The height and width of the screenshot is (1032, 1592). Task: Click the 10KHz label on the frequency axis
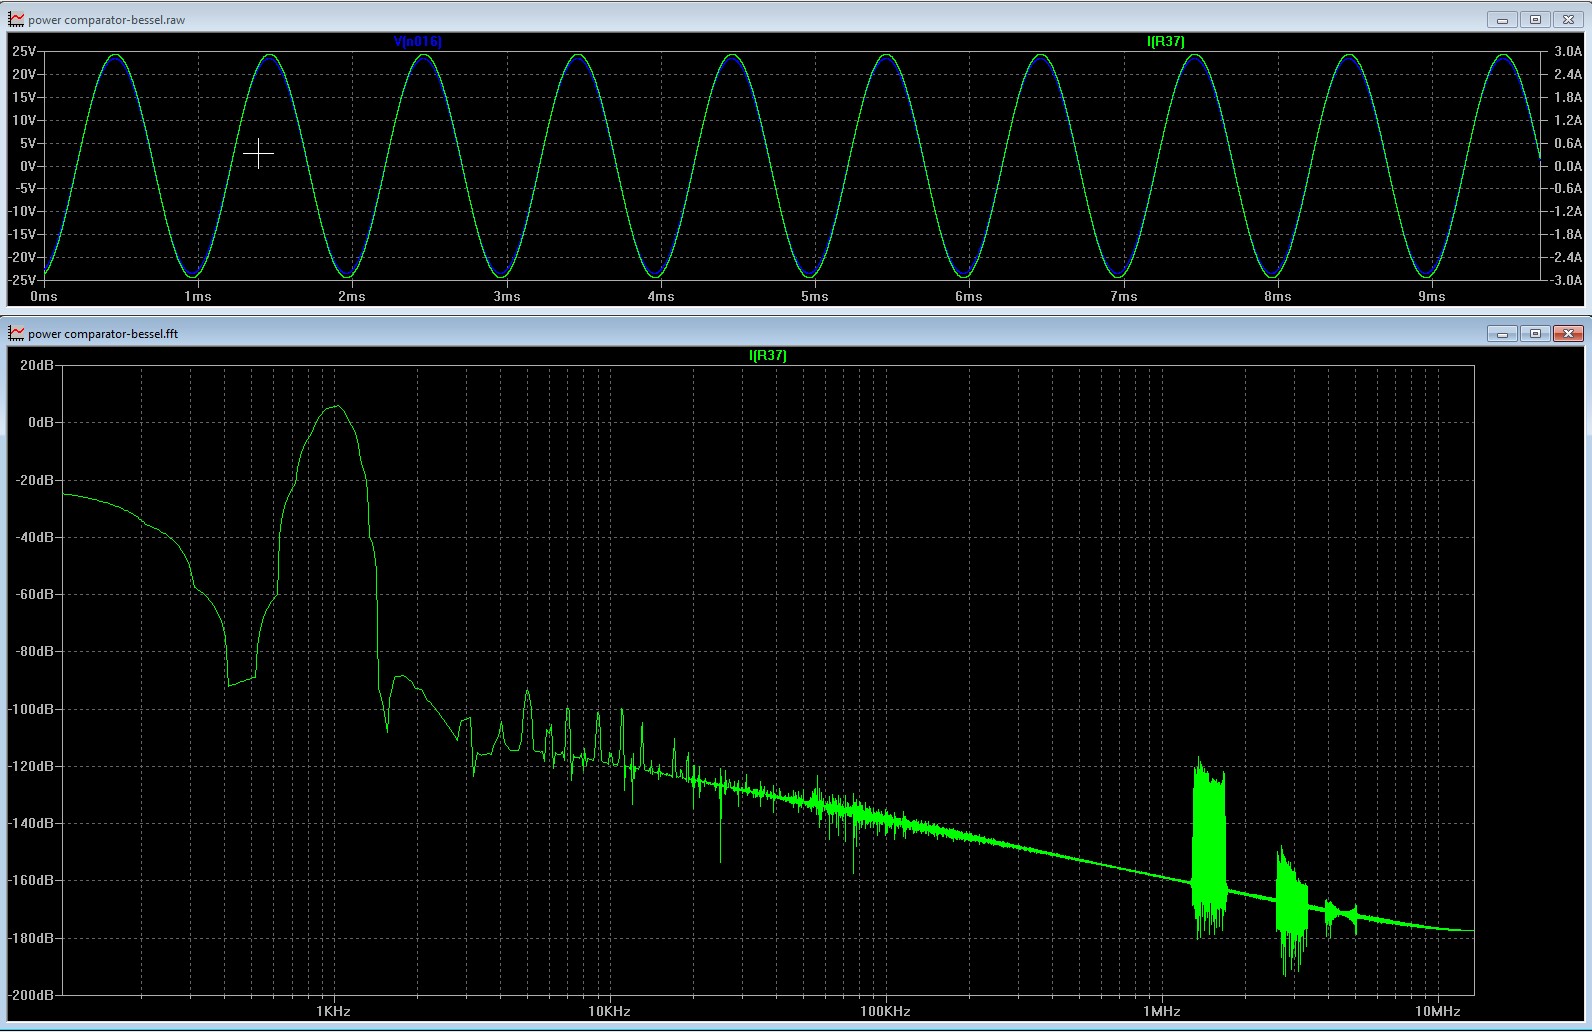pos(609,1011)
